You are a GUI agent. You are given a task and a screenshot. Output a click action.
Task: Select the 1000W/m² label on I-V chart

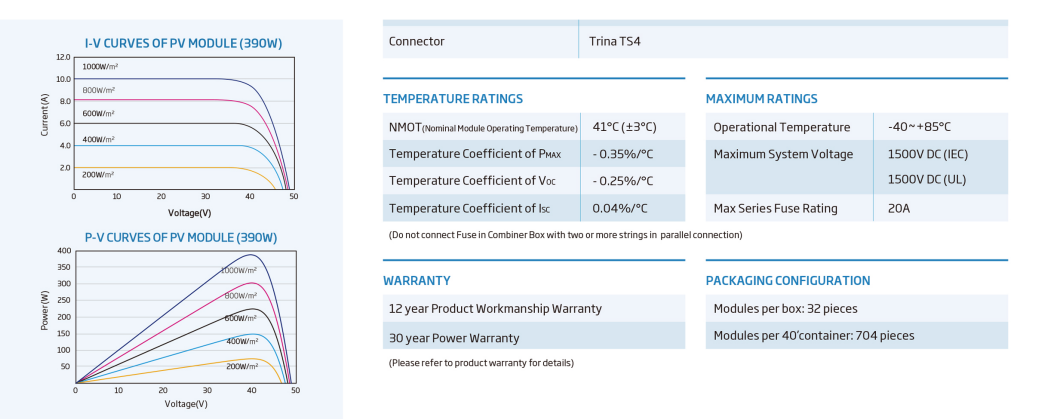pos(100,67)
